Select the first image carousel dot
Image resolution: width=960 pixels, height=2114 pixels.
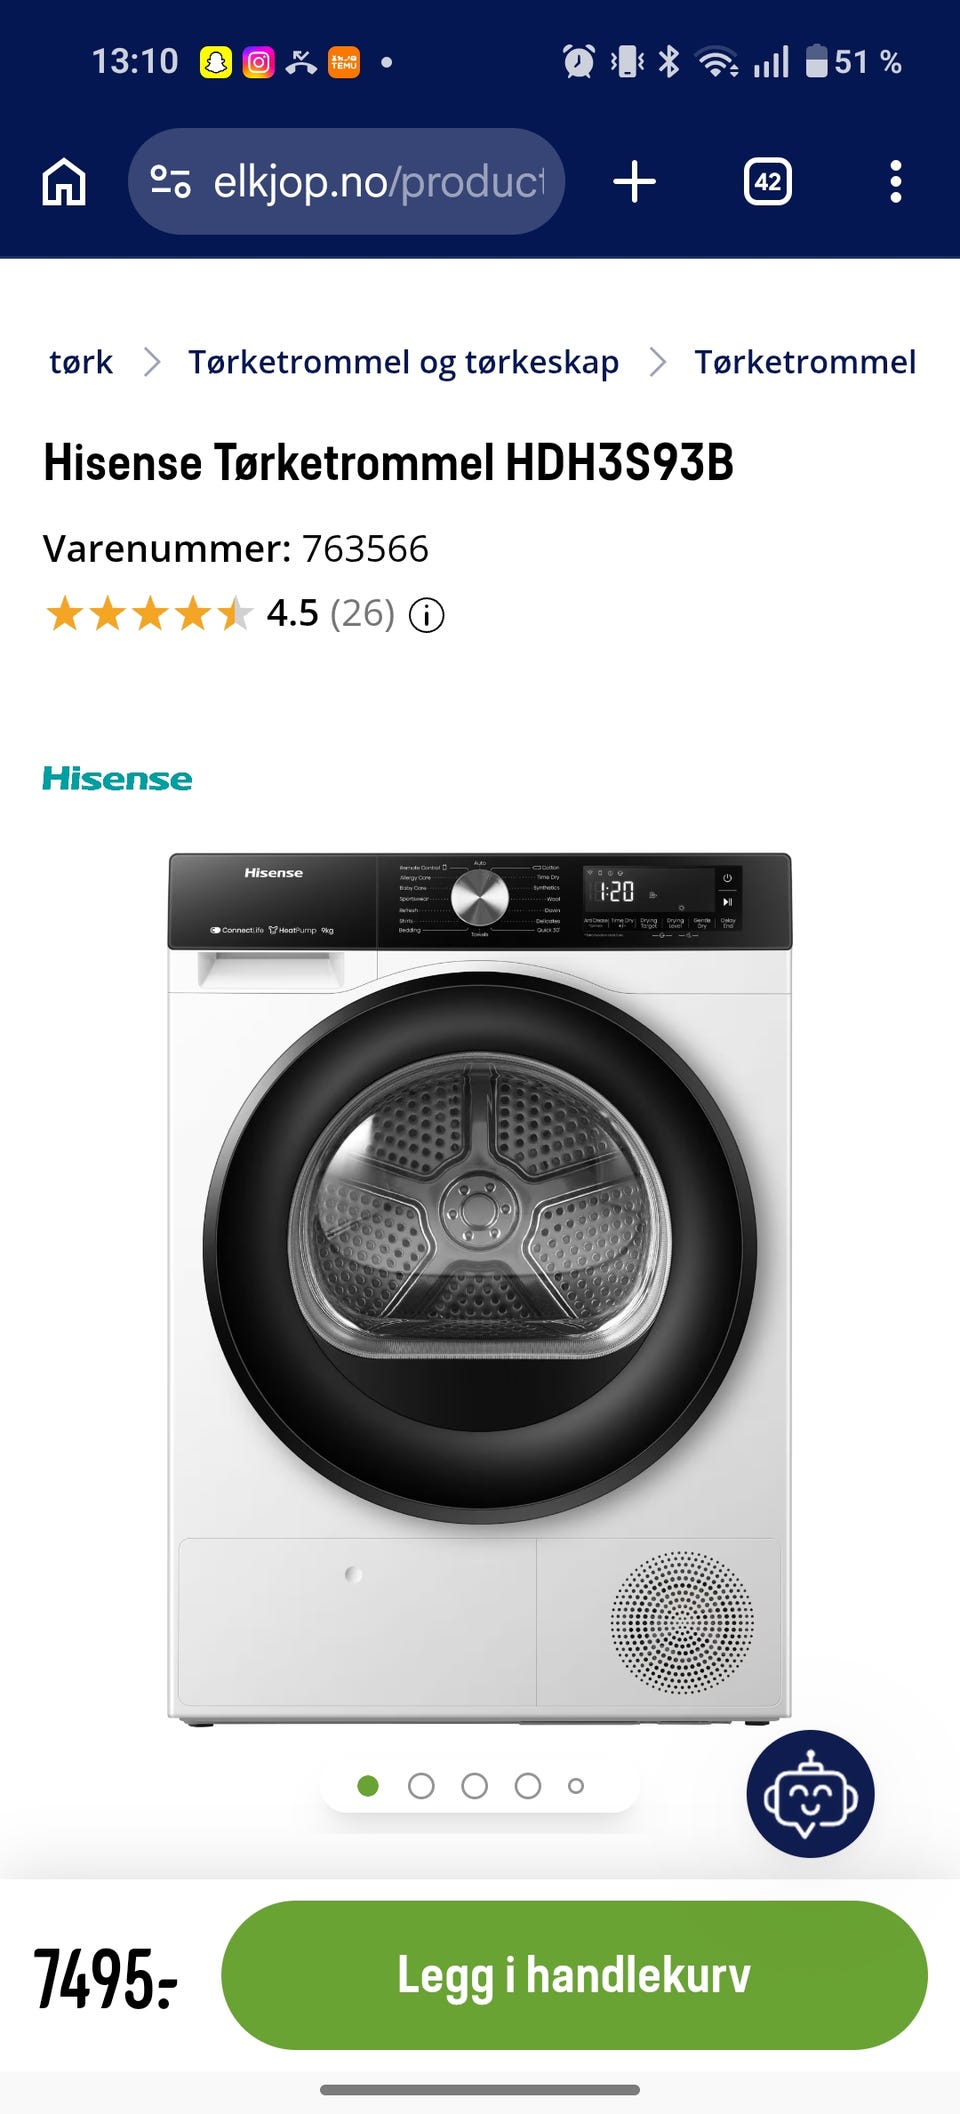pyautogui.click(x=368, y=1786)
